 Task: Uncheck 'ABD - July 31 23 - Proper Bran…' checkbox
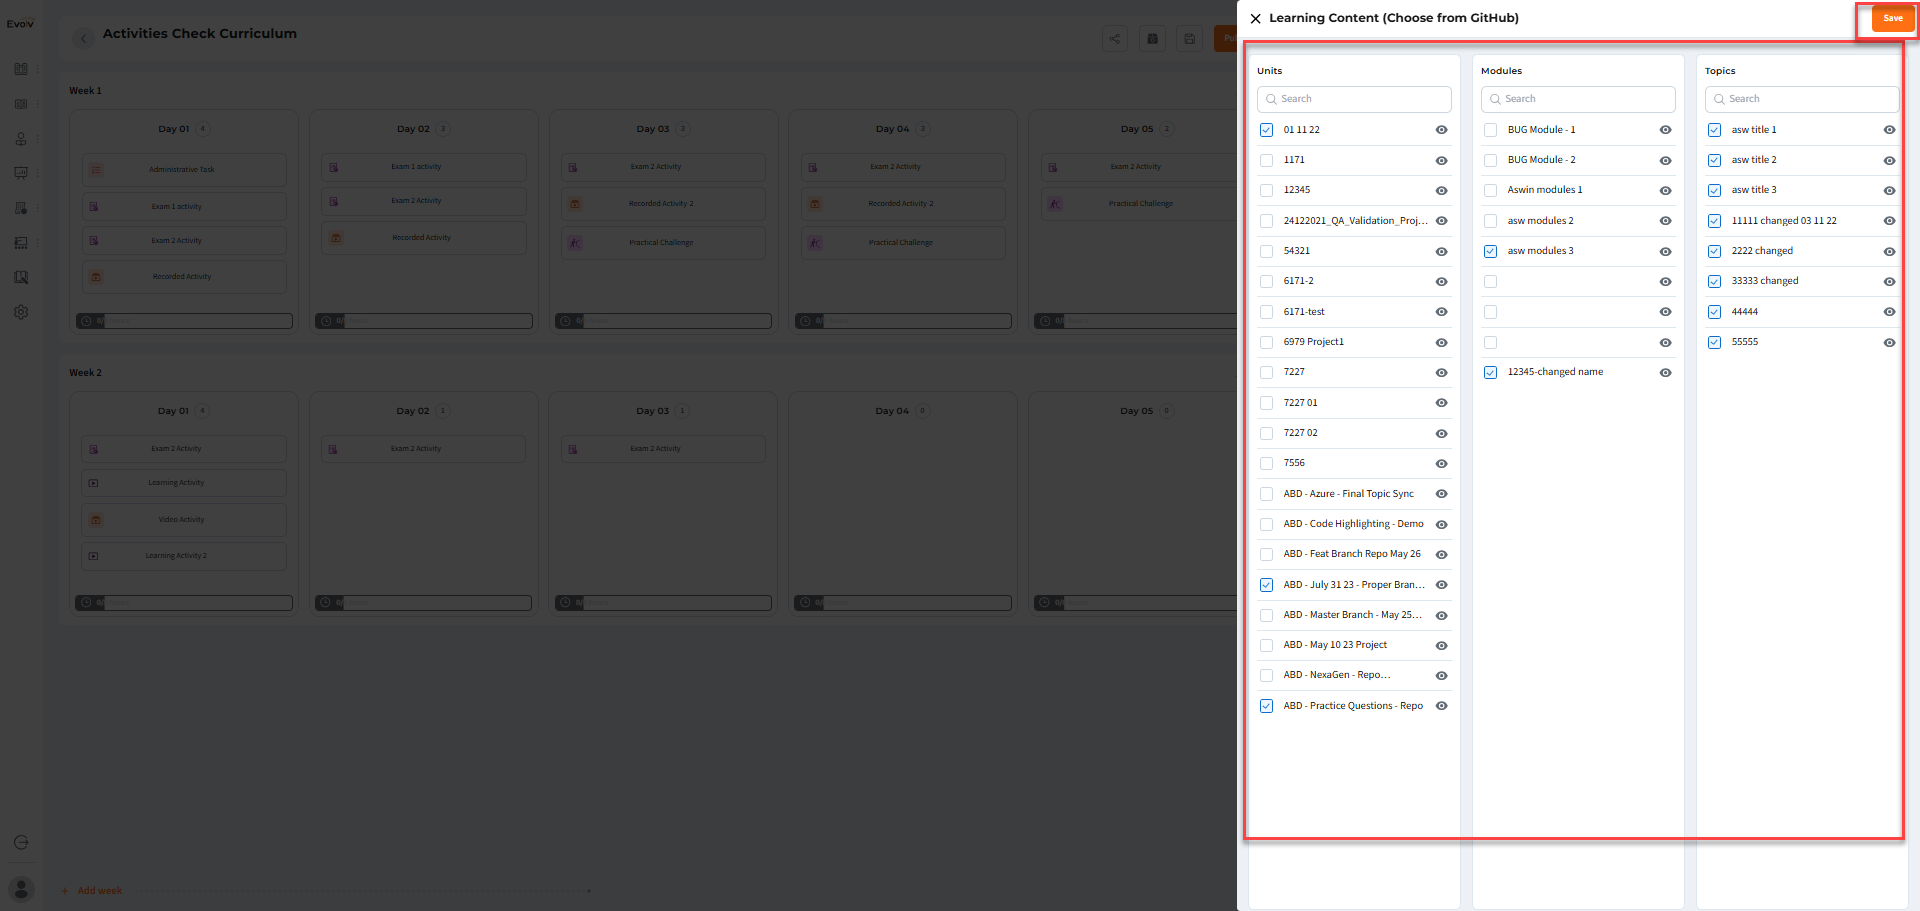point(1267,585)
